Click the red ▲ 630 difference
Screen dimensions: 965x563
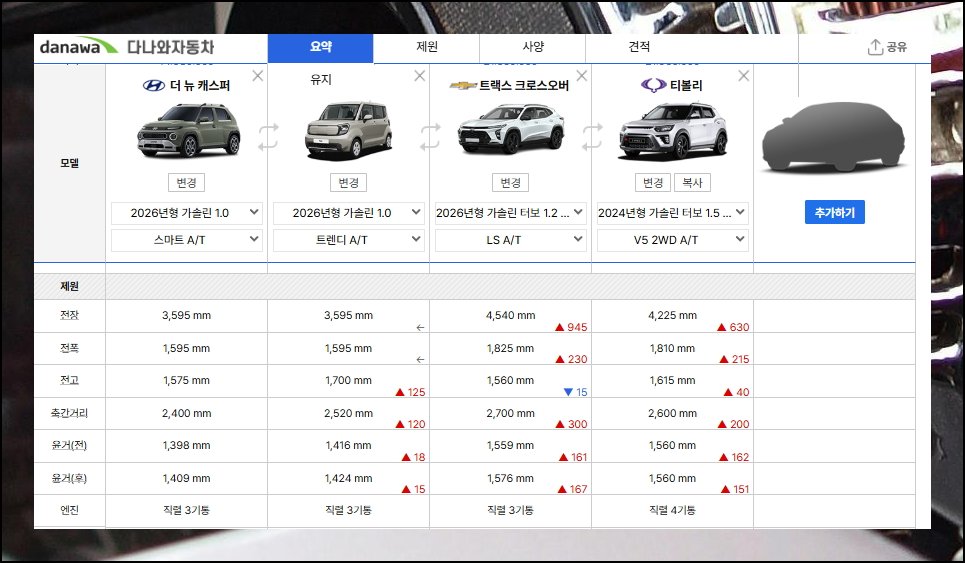point(733,327)
